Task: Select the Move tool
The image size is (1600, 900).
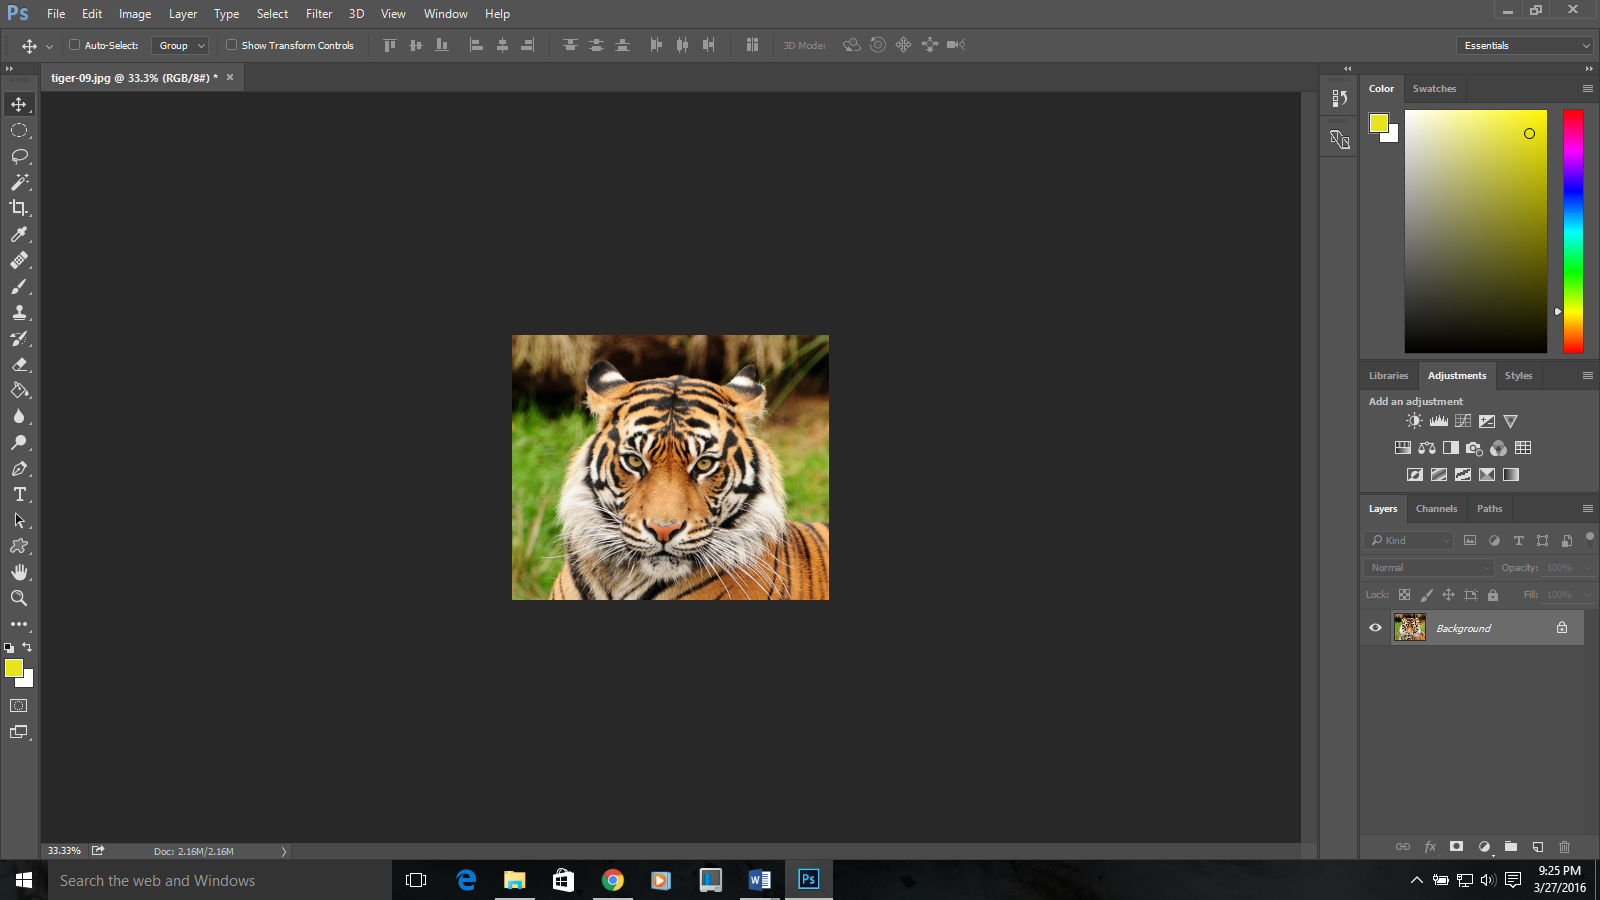Action: (x=20, y=103)
